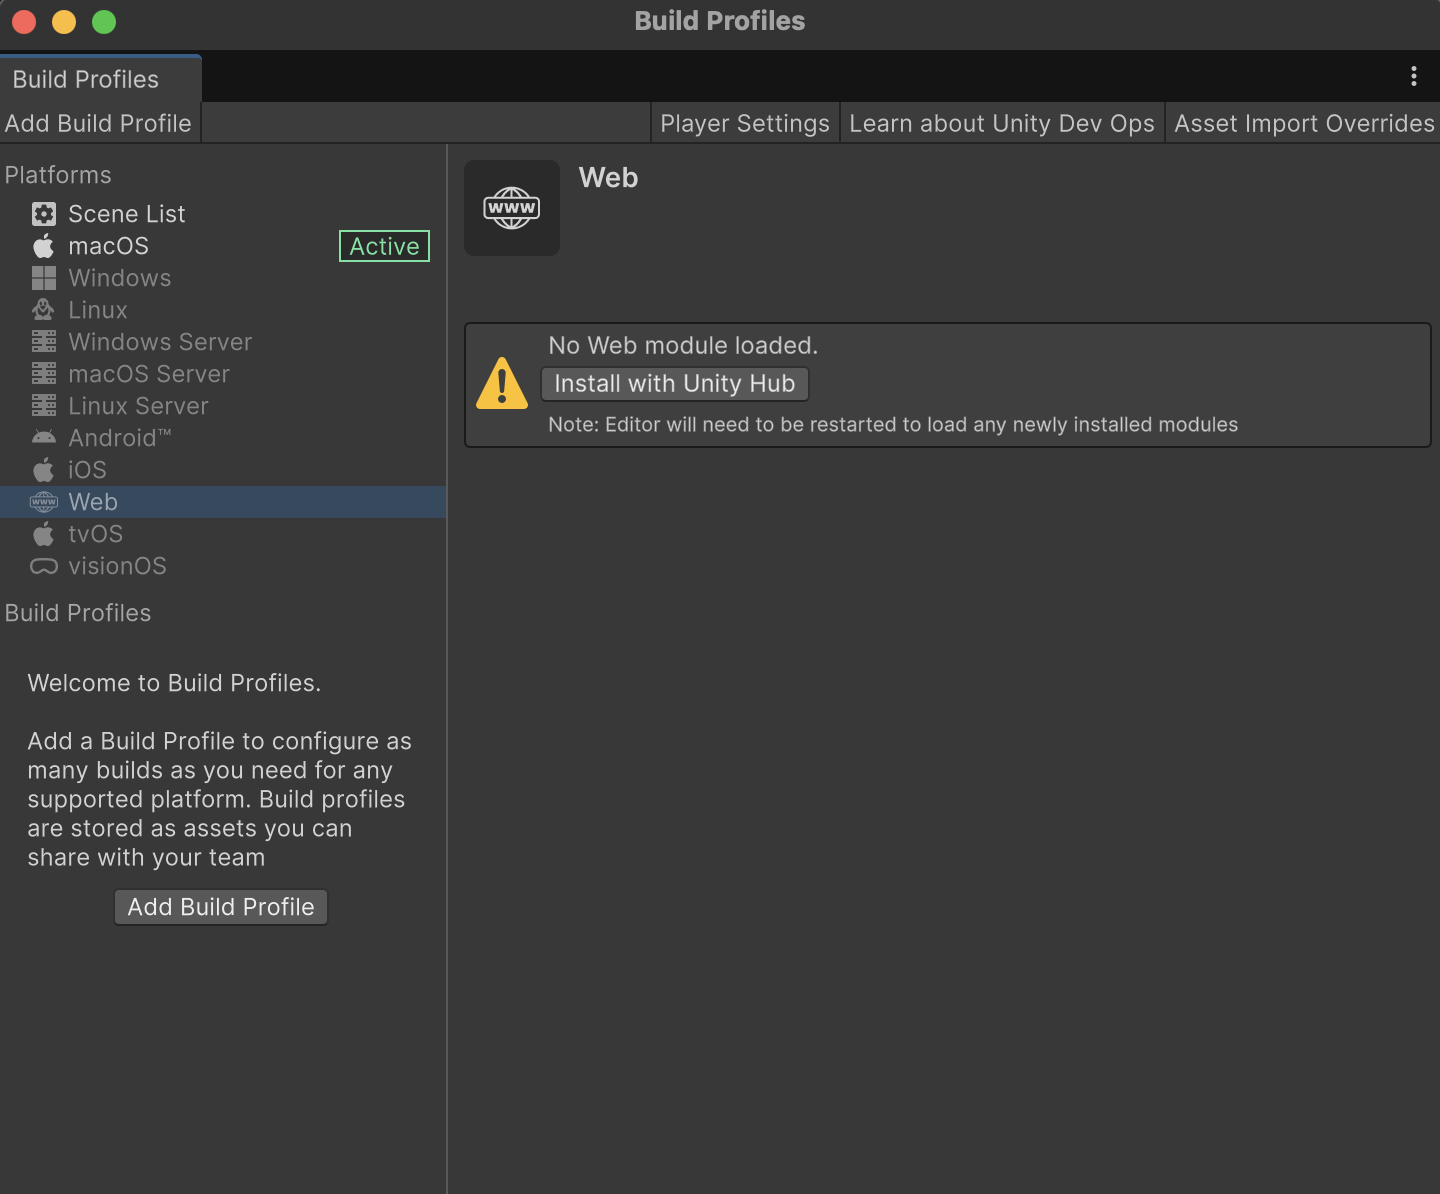
Task: Click the editor restart note text
Action: coord(893,424)
